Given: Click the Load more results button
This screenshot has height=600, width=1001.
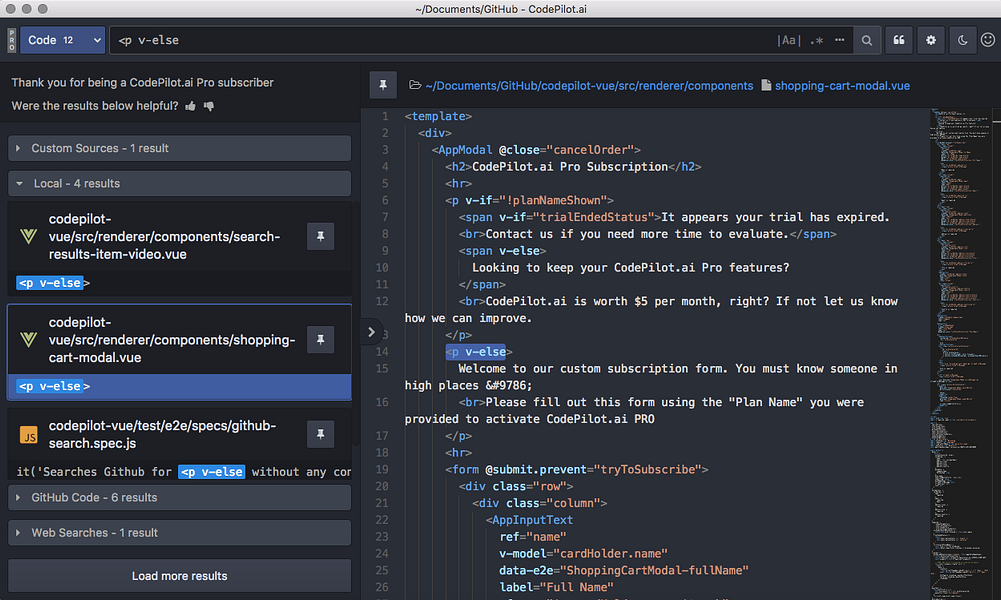Looking at the screenshot, I should point(178,575).
